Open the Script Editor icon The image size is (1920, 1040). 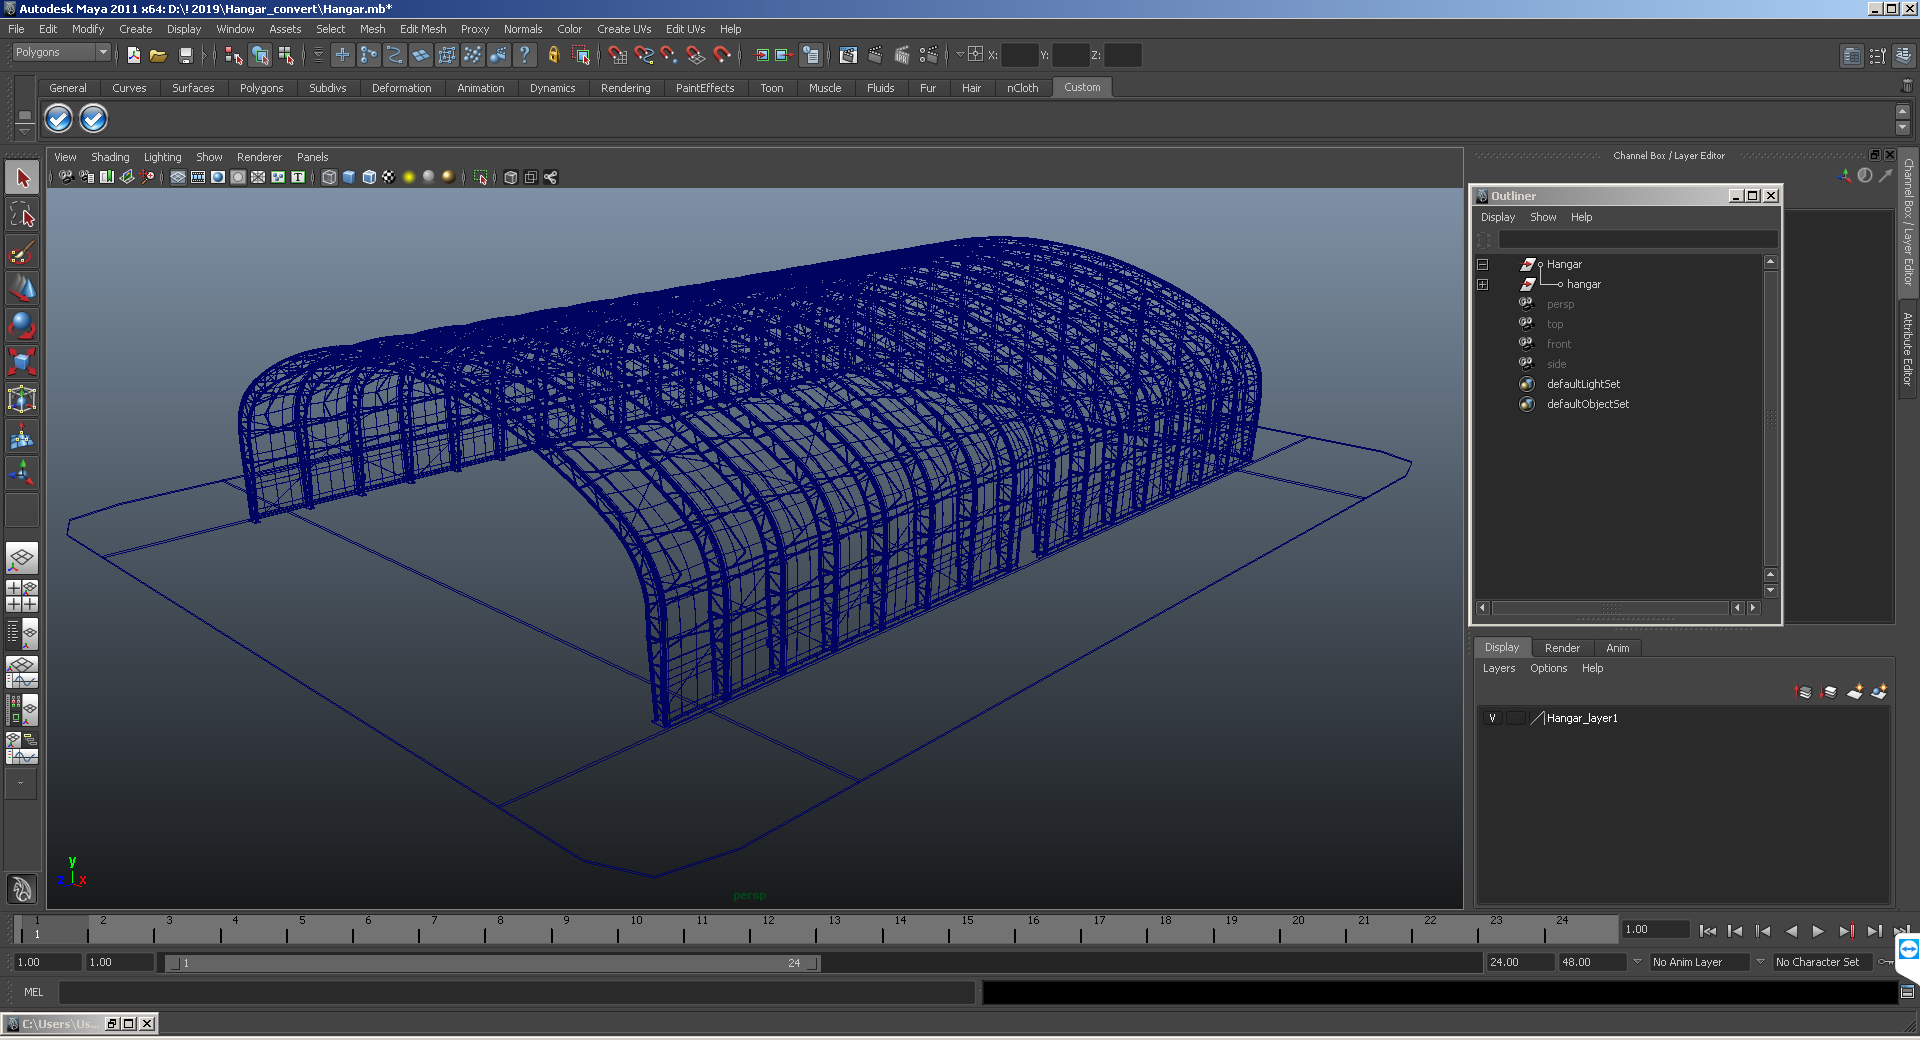(x=1907, y=992)
